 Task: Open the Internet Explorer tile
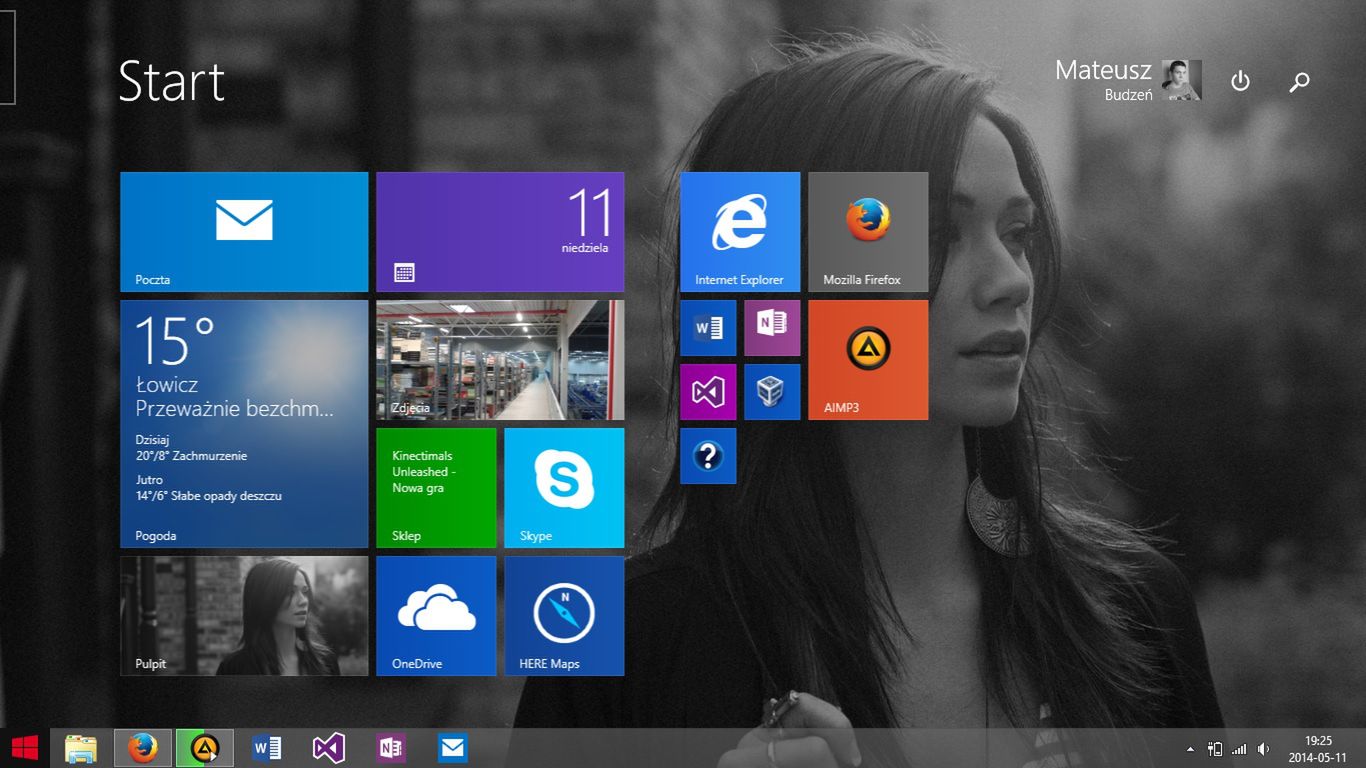point(739,231)
